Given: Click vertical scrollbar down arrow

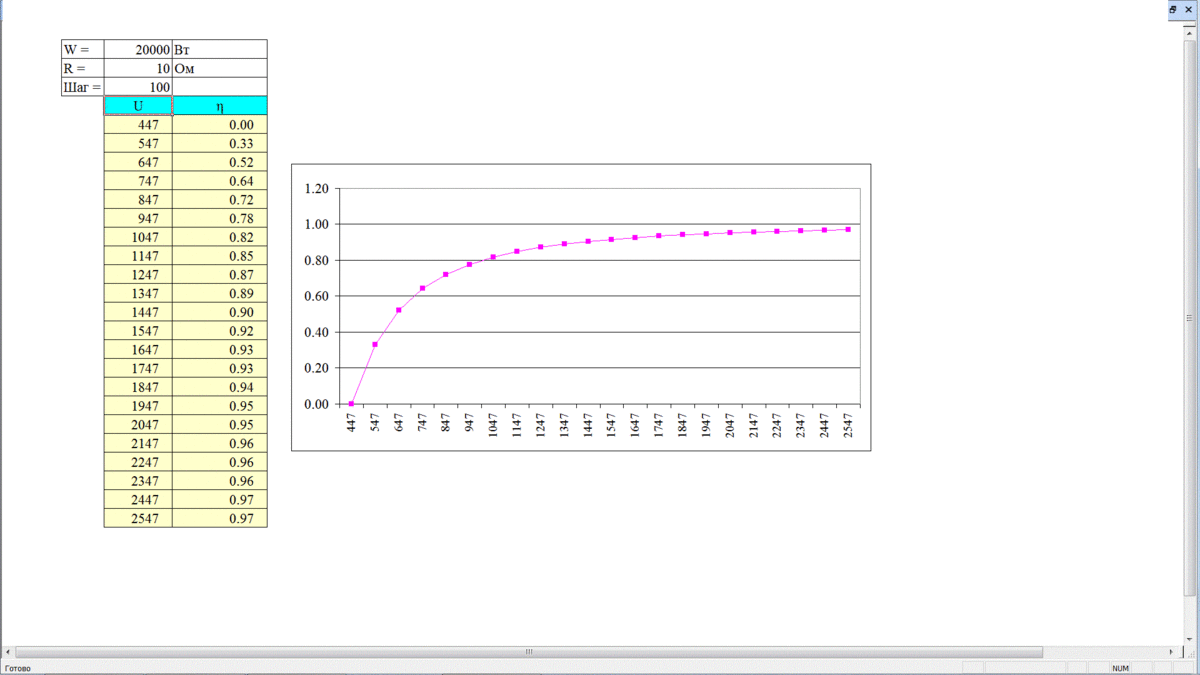Looking at the screenshot, I should click(1189, 639).
